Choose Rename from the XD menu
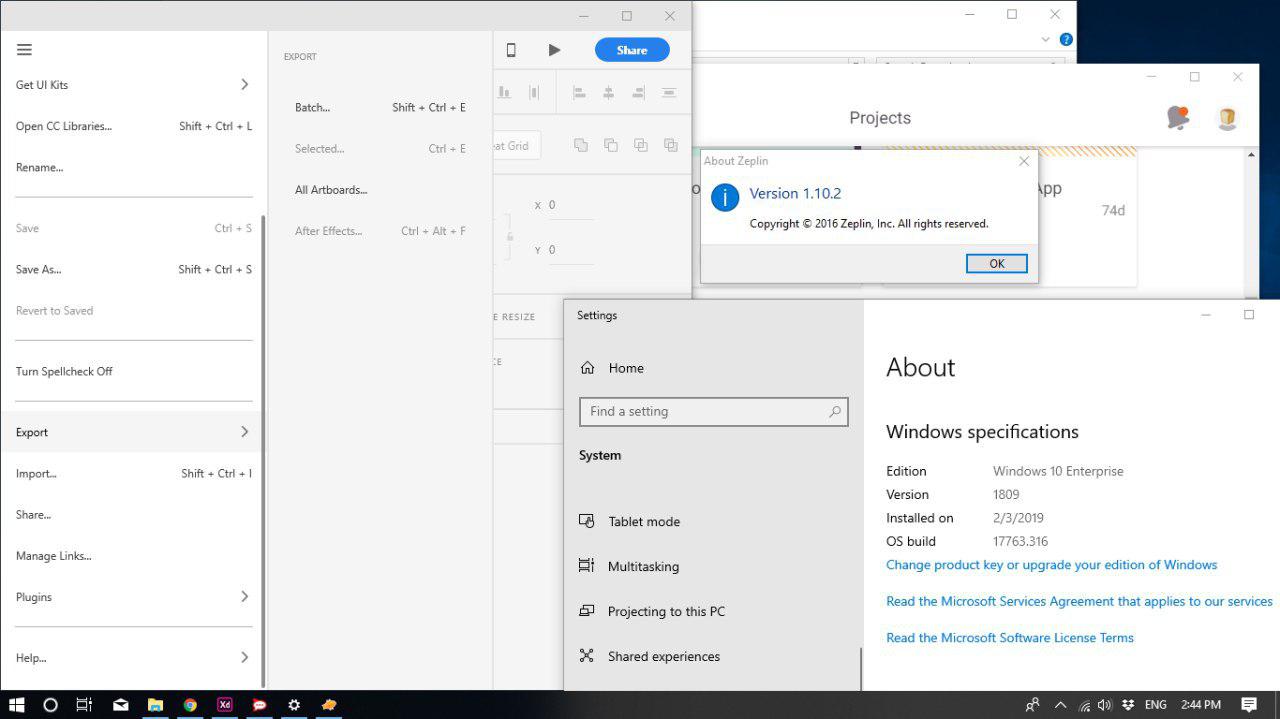This screenshot has width=1280, height=719. coord(134,168)
